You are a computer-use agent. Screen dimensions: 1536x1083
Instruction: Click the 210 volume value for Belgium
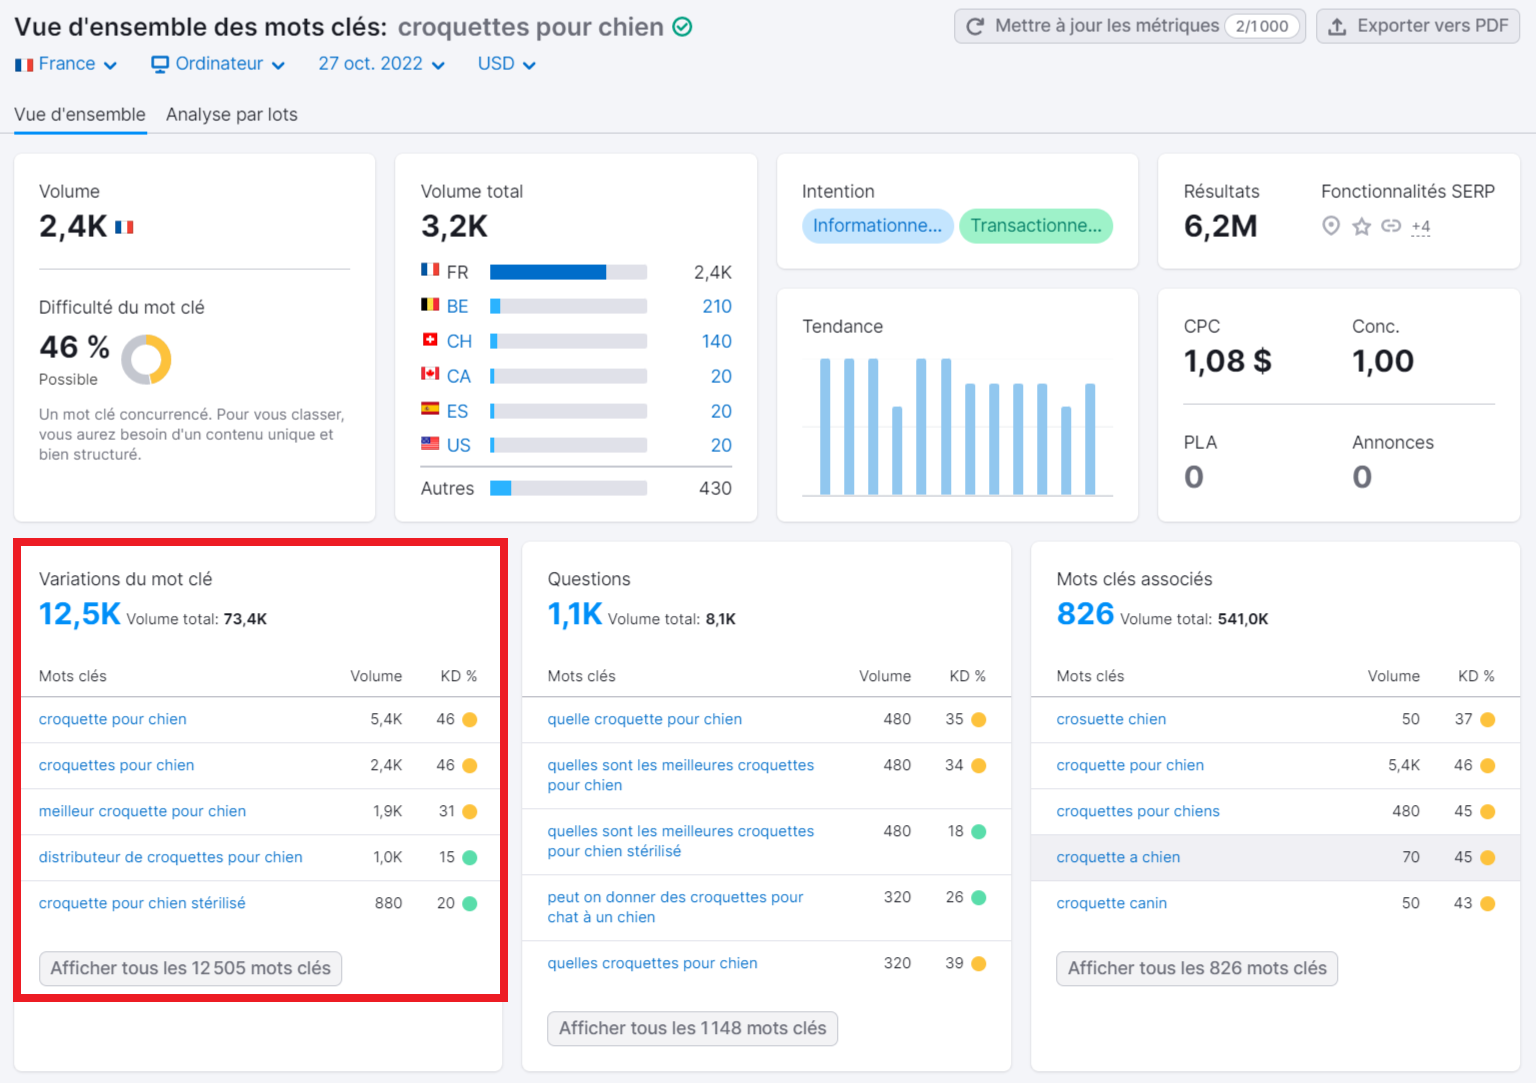(717, 306)
